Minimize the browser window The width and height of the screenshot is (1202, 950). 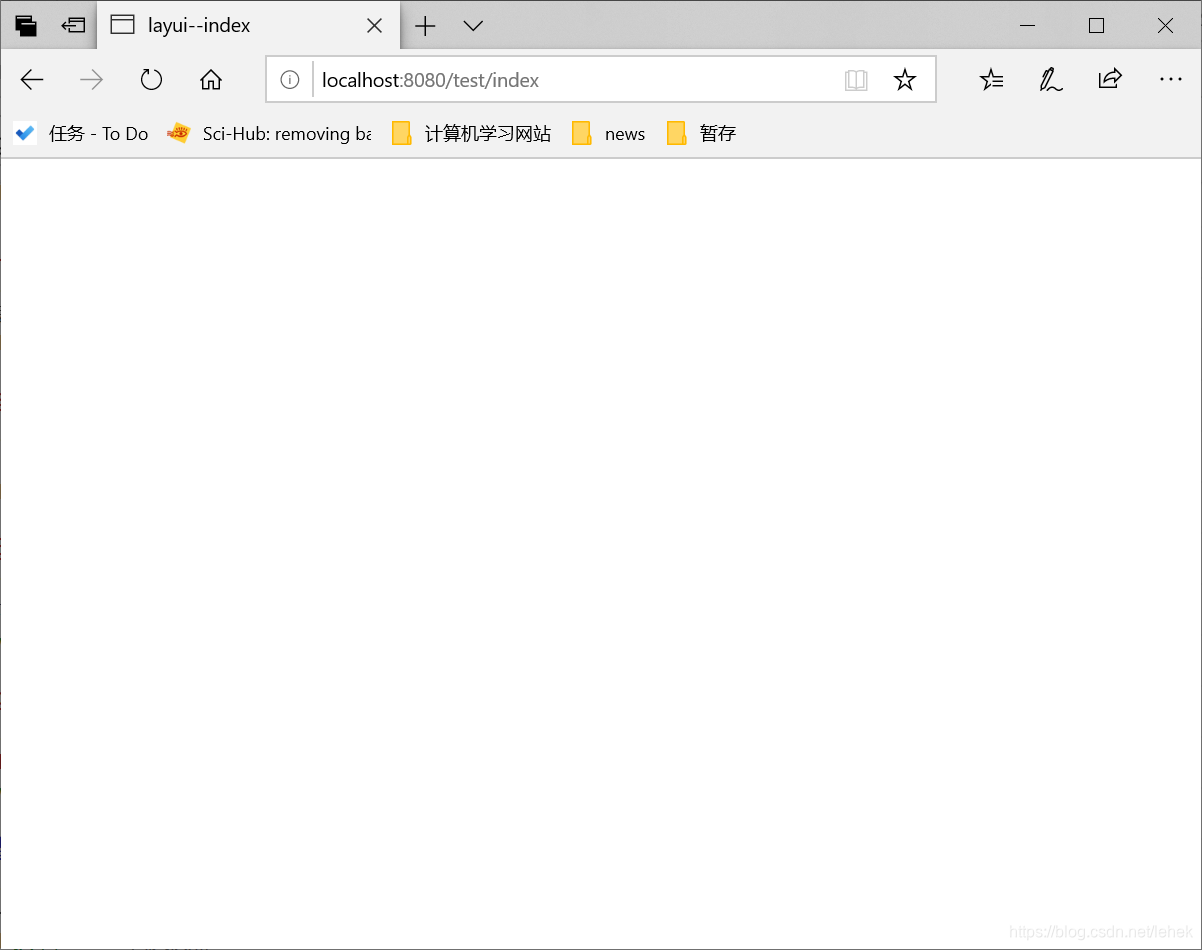tap(1028, 26)
